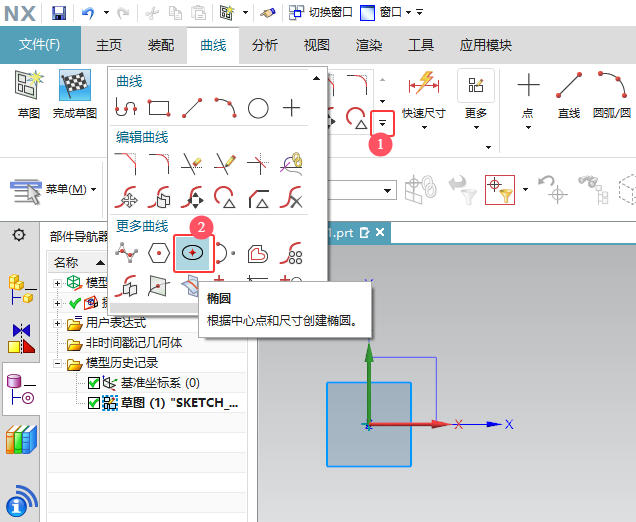Viewport: 636px width, 522px height.
Task: Select the Line tool in 曲线 gallery
Action: [x=192, y=108]
